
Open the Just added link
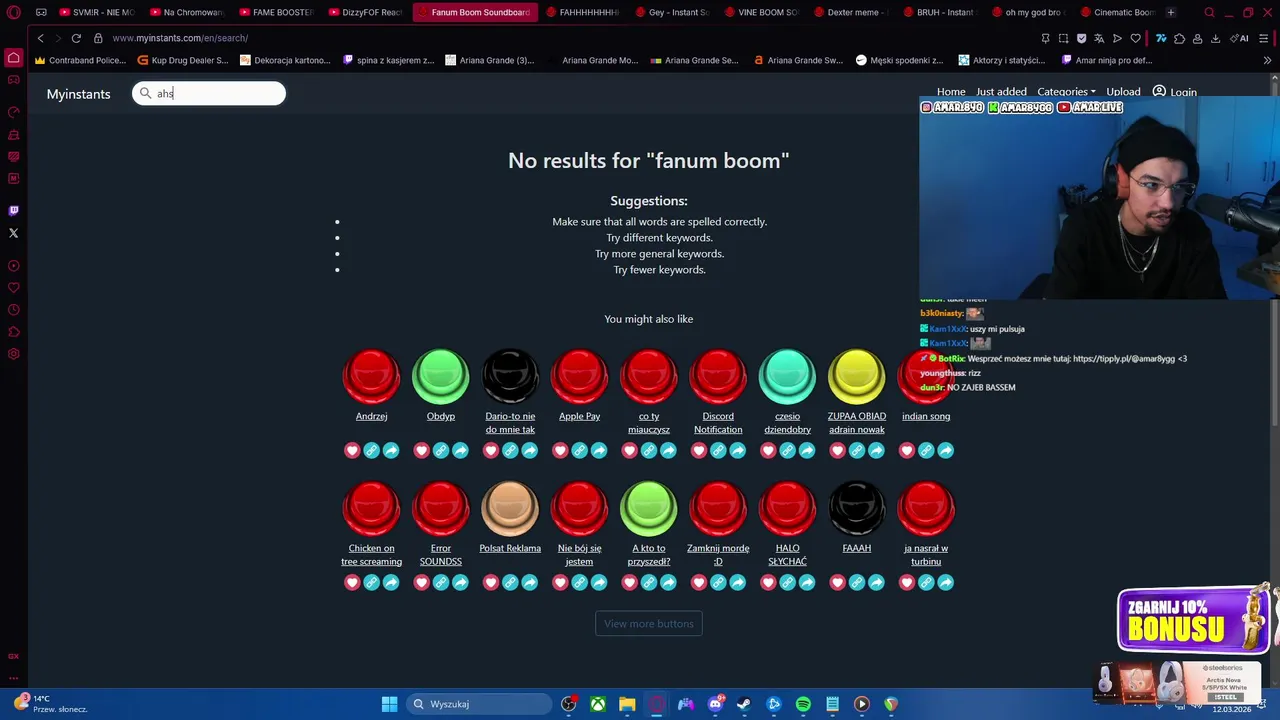(x=1001, y=92)
